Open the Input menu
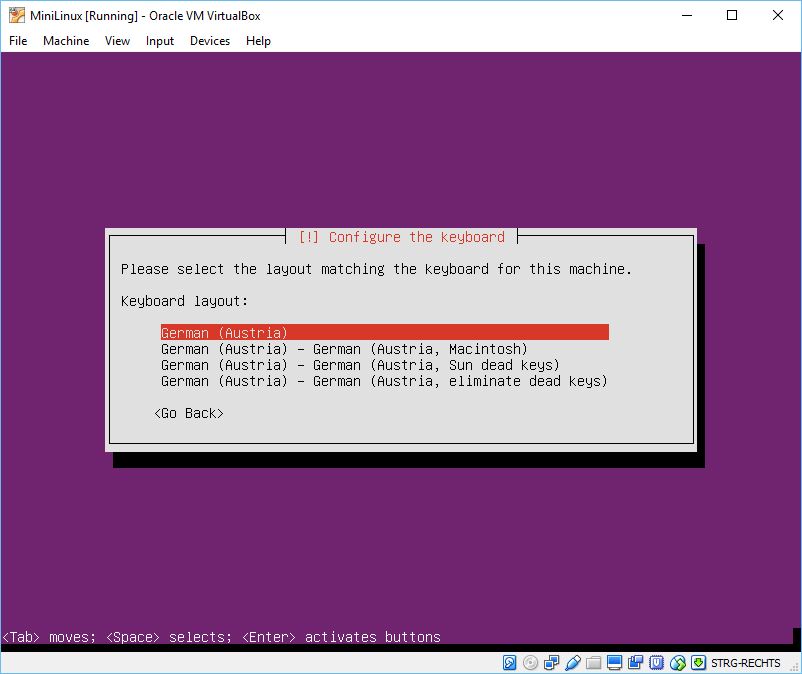The width and height of the screenshot is (802, 674). point(160,41)
